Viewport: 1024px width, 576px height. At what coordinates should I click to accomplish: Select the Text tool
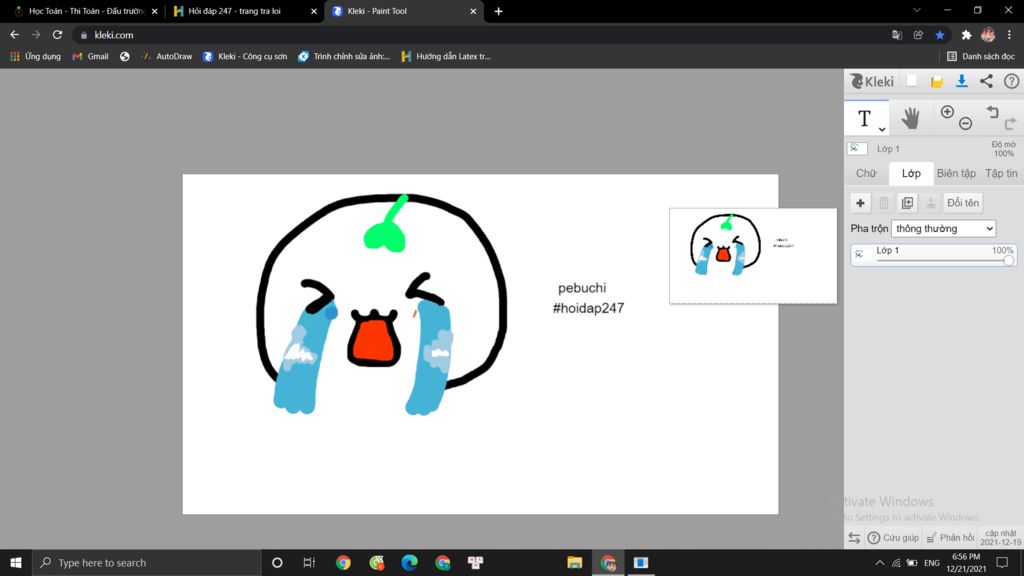865,118
